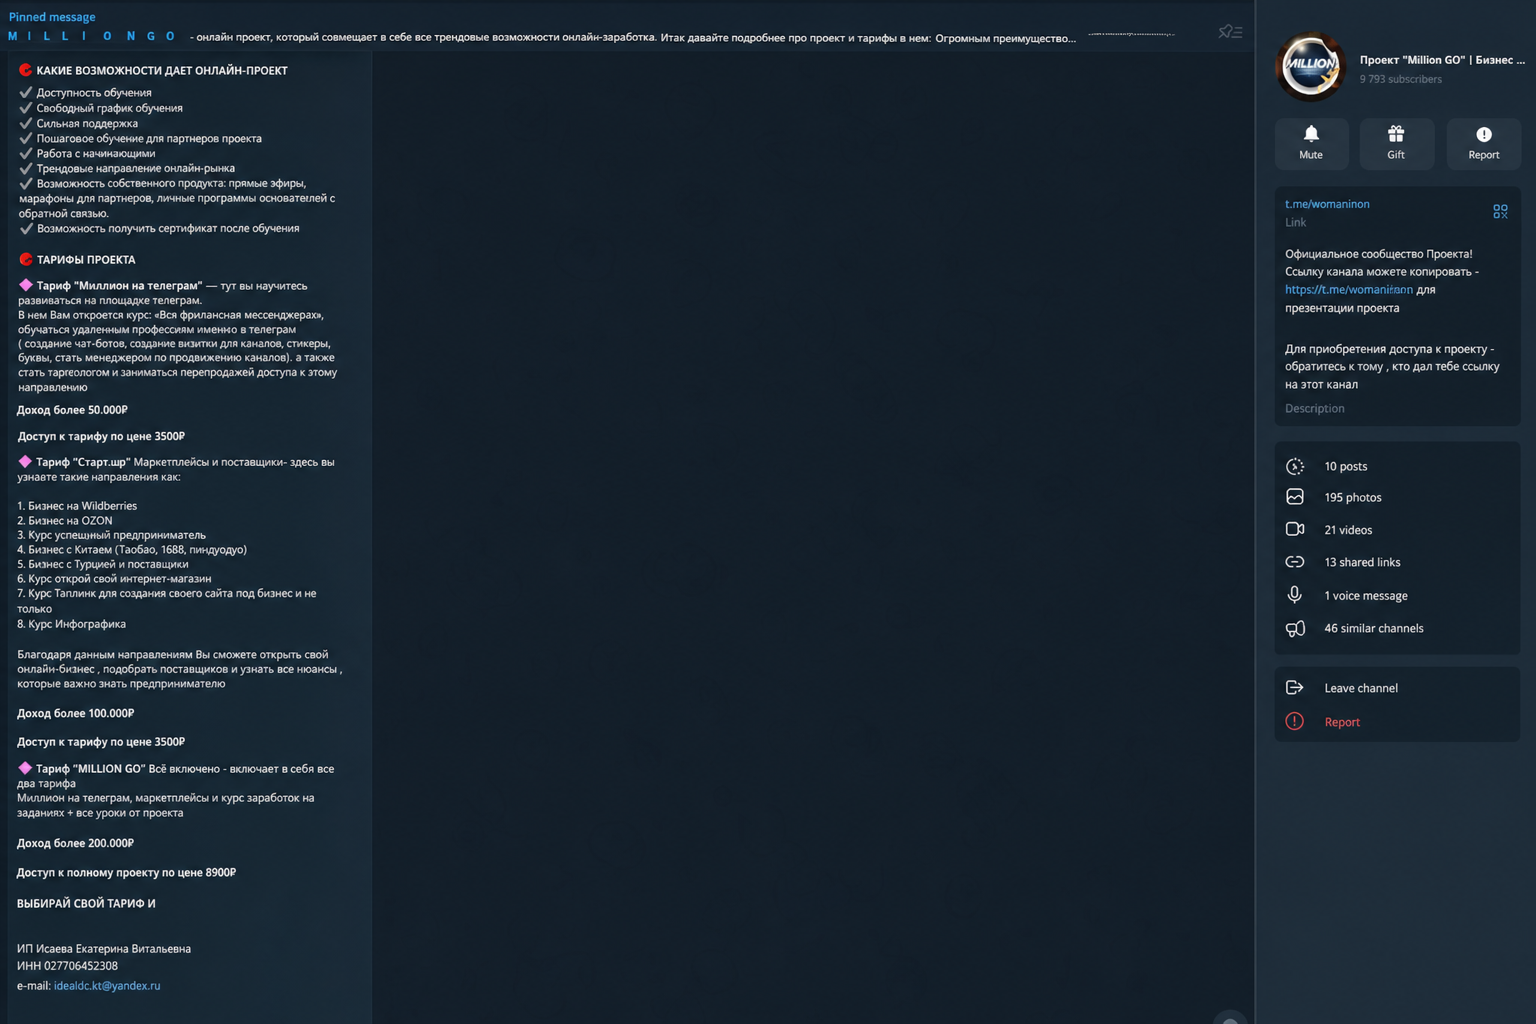1536x1024 pixels.
Task: Click the Leave channel exit icon
Action: click(1295, 688)
